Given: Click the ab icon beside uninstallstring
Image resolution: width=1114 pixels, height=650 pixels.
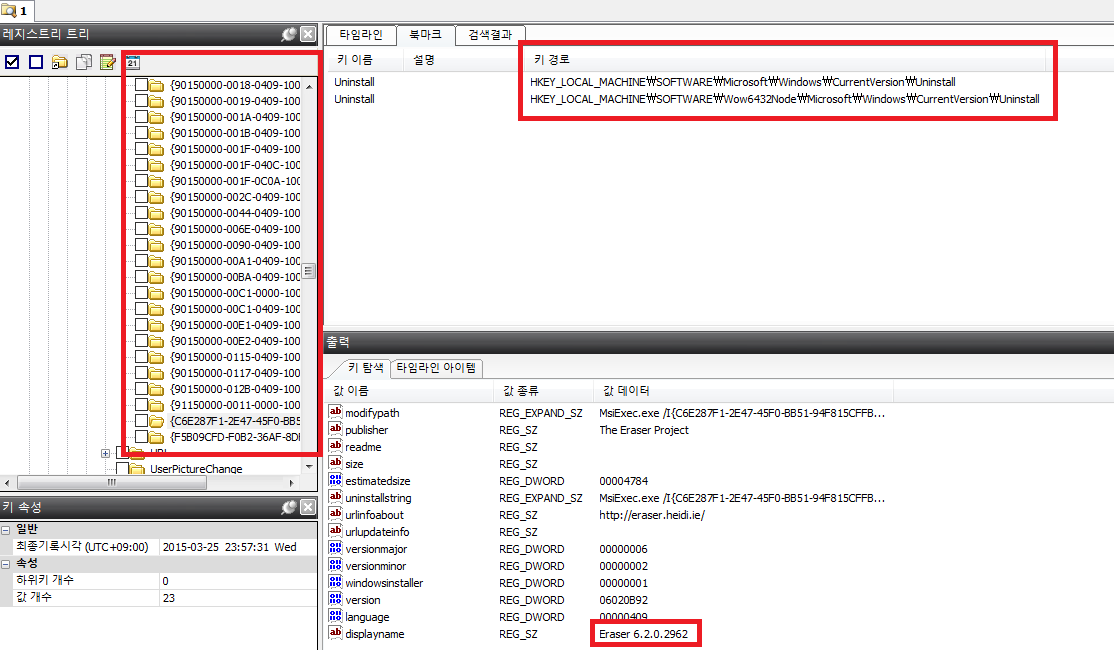Looking at the screenshot, I should [x=335, y=497].
